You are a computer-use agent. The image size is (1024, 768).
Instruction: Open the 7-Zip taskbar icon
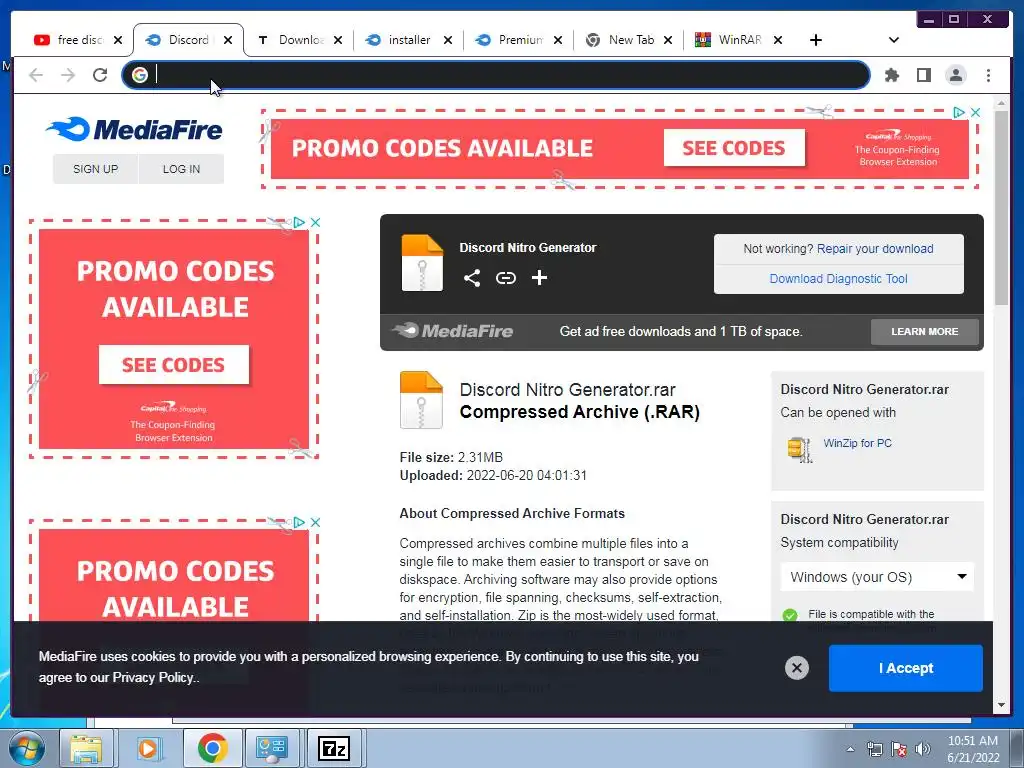(334, 748)
